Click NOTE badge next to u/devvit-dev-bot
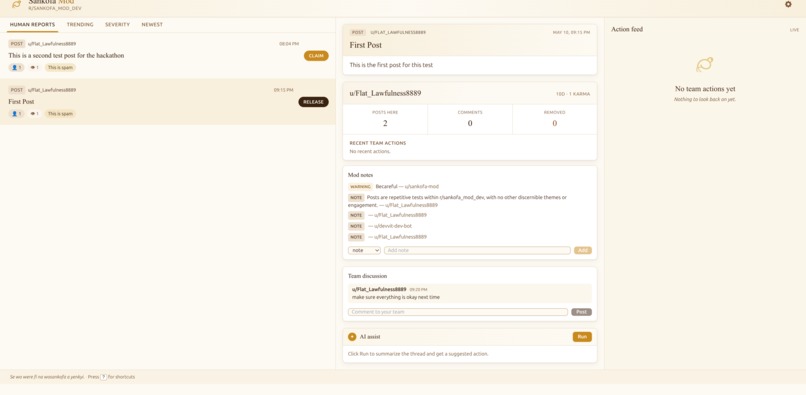 [356, 226]
